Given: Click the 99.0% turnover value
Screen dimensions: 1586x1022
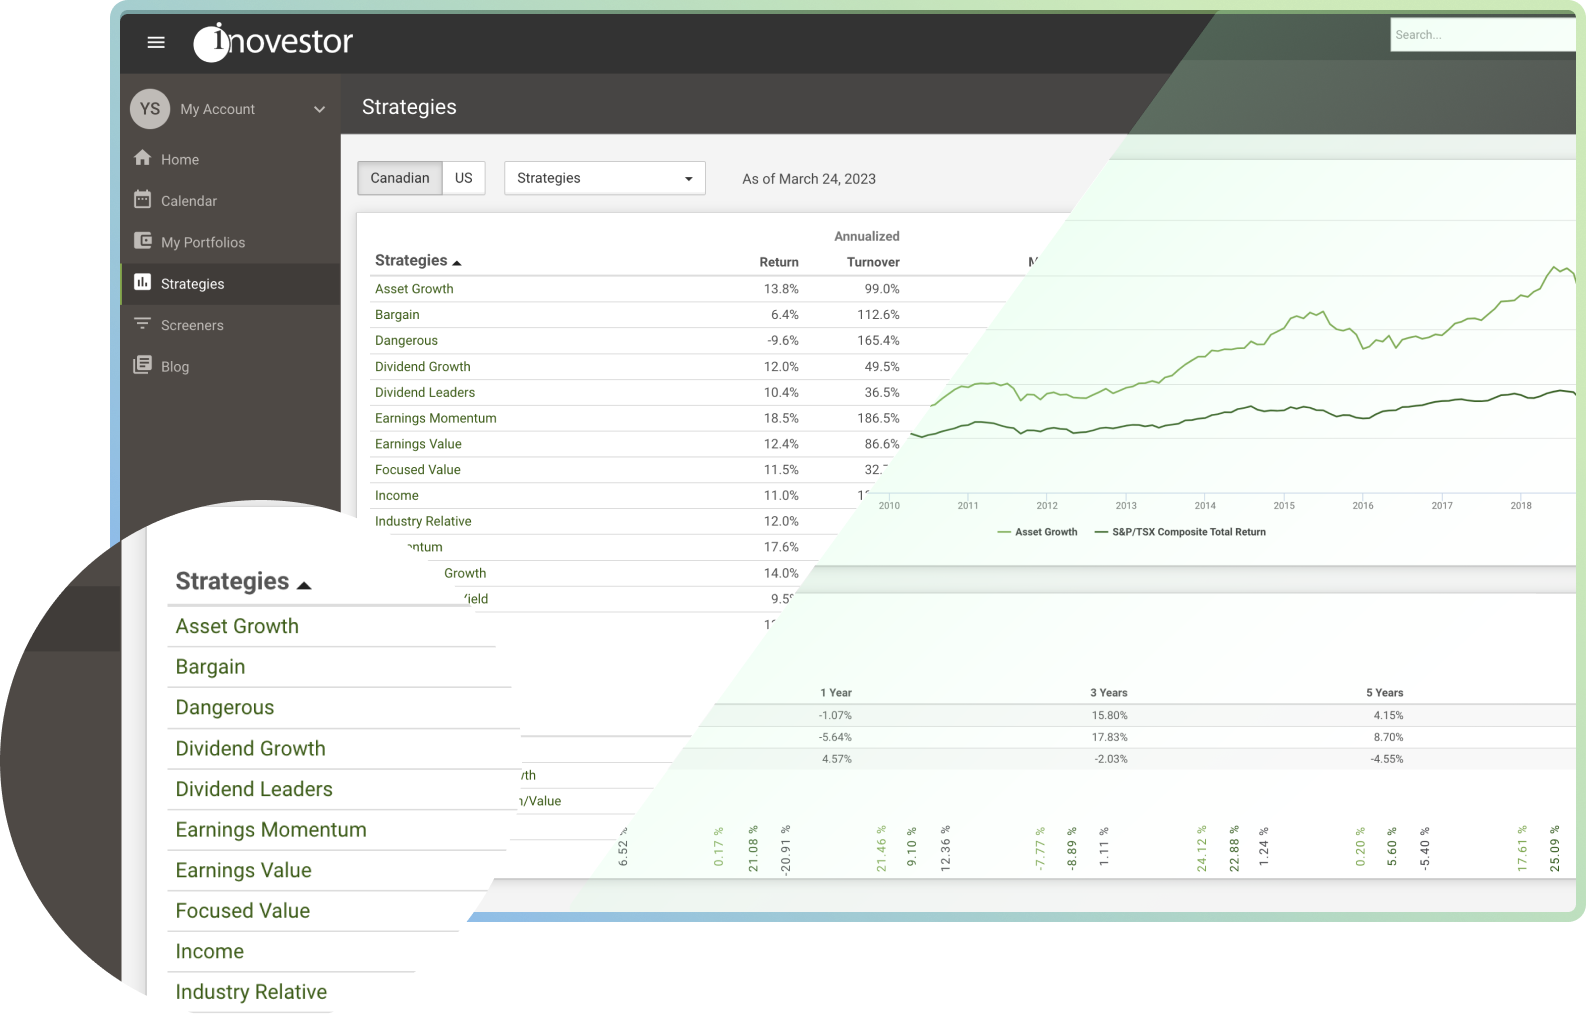Looking at the screenshot, I should click(882, 289).
